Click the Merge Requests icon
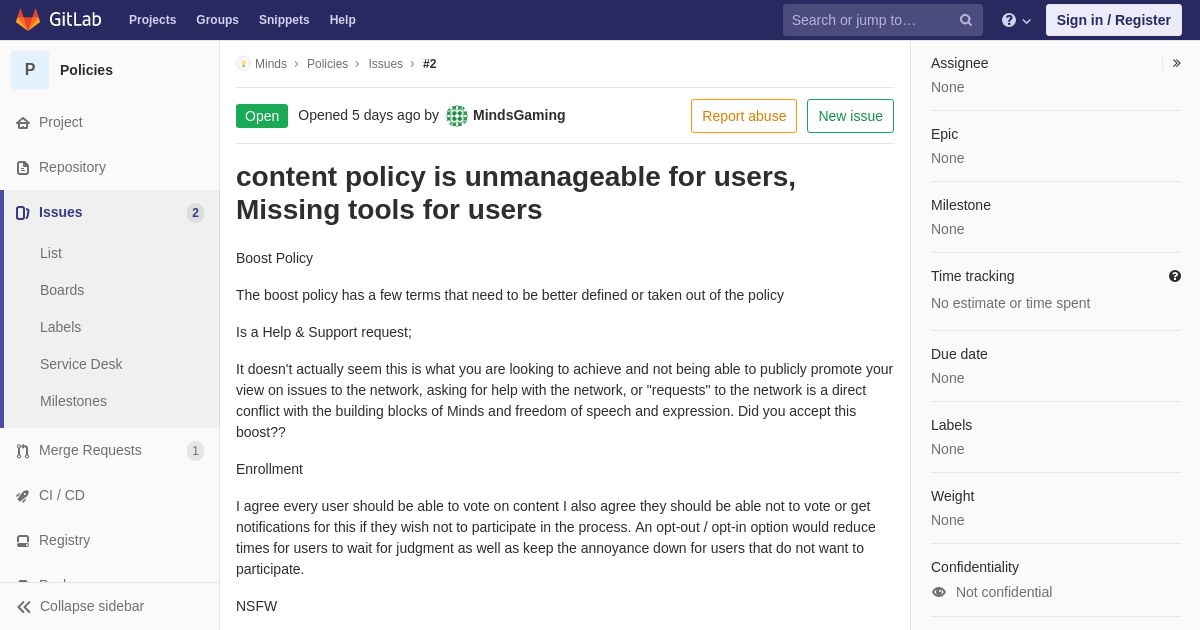The width and height of the screenshot is (1200, 630). 23,451
